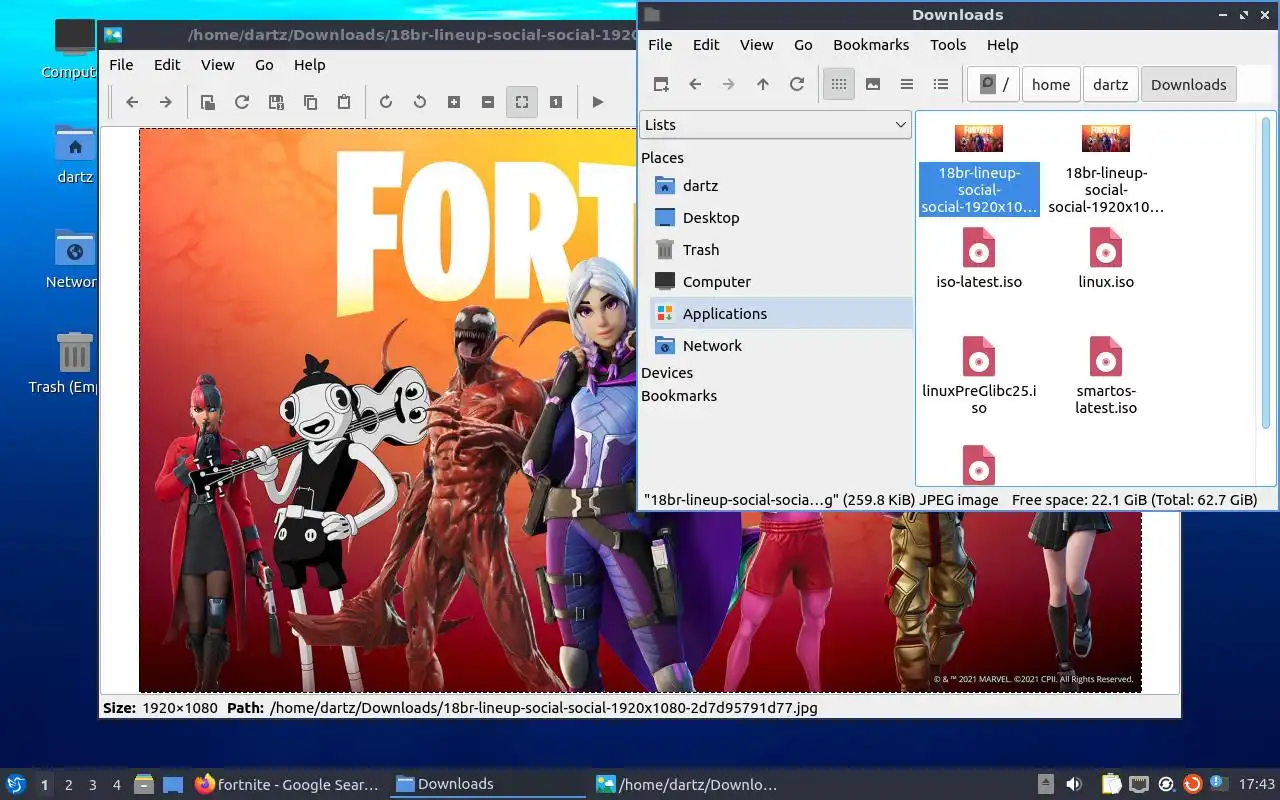Screen dimensions: 1280x800
Task: Click the 'home' path button
Action: coord(1051,84)
